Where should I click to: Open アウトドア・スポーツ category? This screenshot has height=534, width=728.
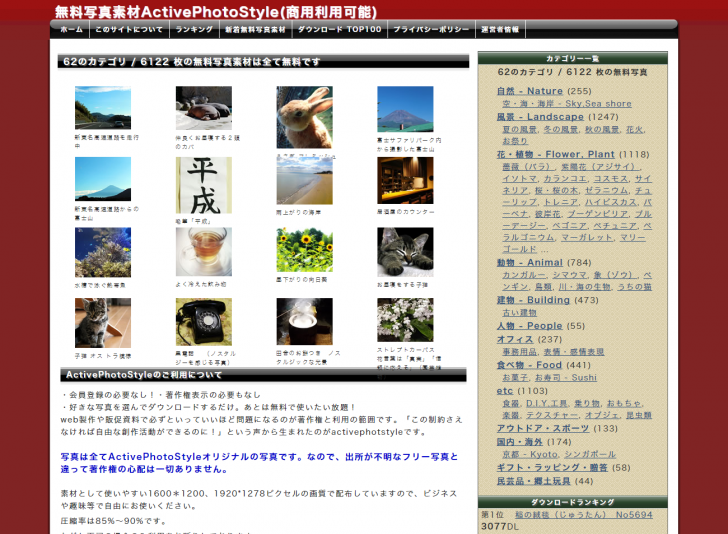[x=543, y=428]
